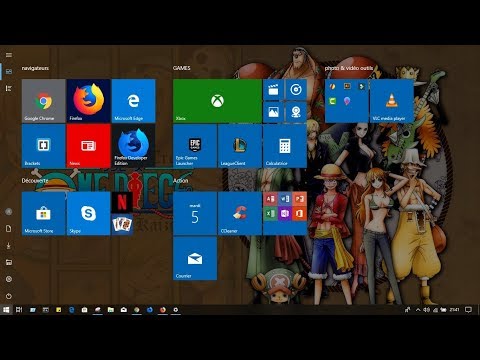Open the user account icon in sidebar
The image size is (480, 360).
tap(9, 212)
